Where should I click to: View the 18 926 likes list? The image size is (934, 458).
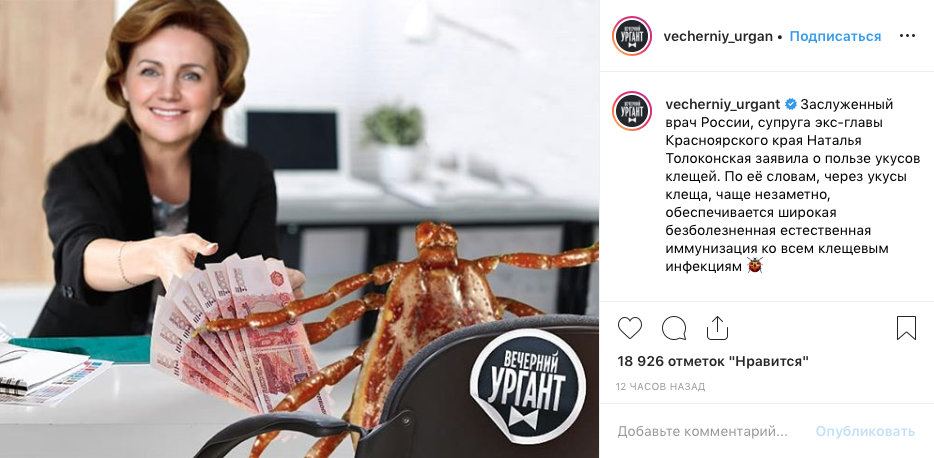tap(713, 361)
